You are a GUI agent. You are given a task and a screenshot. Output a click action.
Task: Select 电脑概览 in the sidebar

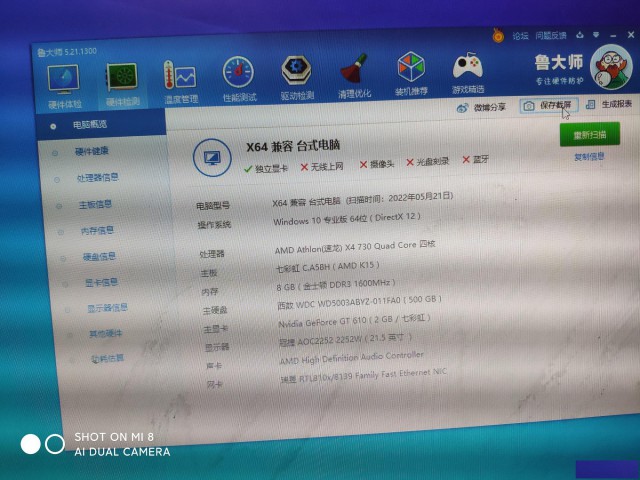(x=90, y=125)
